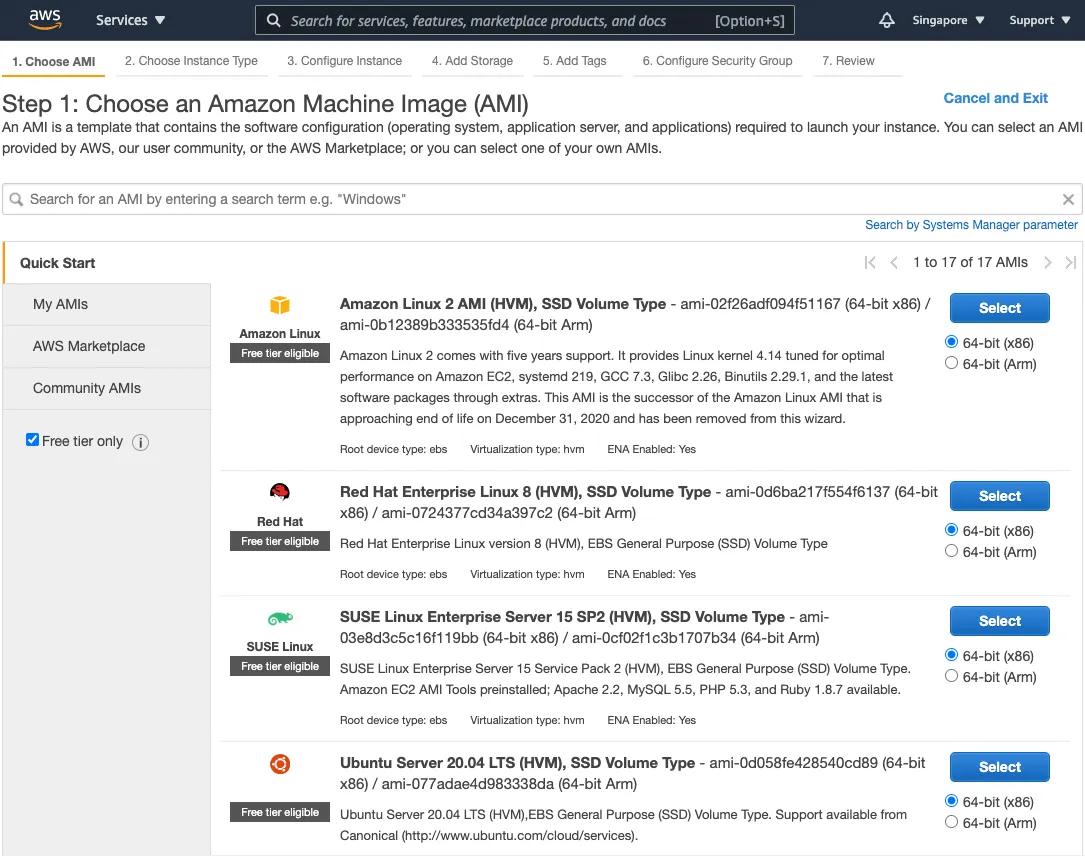Click the SUSE Linux chameleon icon
Screen dimensions: 1085x856
280,618
